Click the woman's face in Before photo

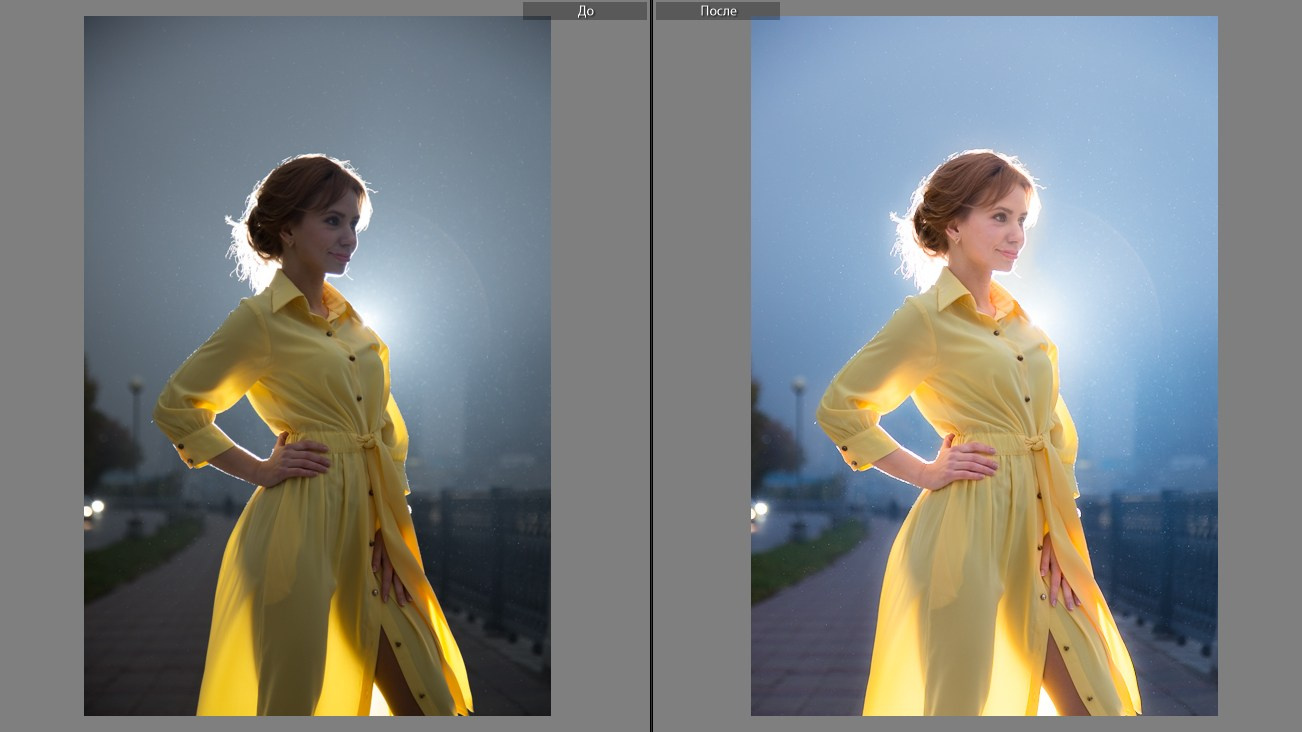coord(335,235)
